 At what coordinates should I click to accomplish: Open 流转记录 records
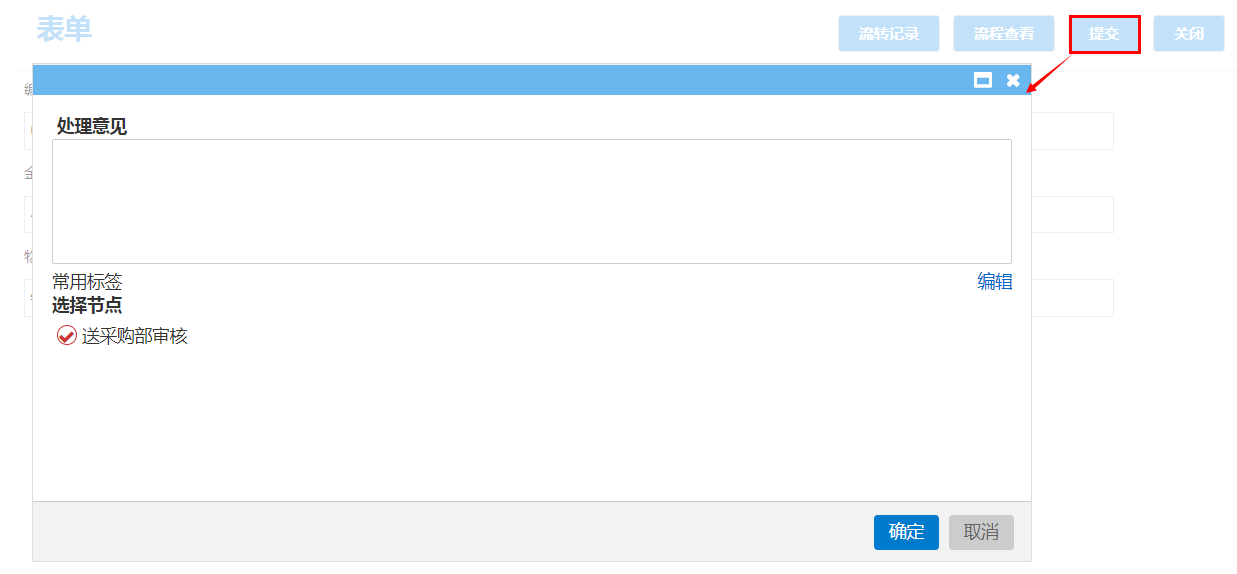(x=889, y=34)
